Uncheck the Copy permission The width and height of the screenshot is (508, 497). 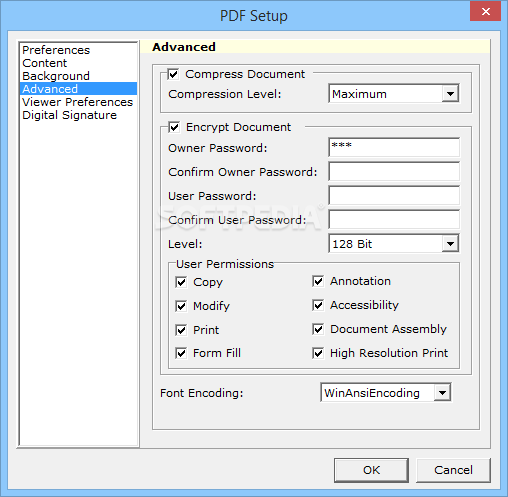point(181,282)
